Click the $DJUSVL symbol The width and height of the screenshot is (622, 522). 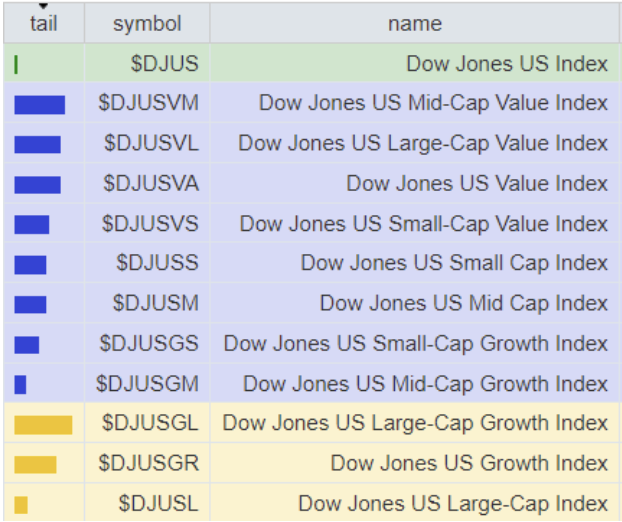151,143
